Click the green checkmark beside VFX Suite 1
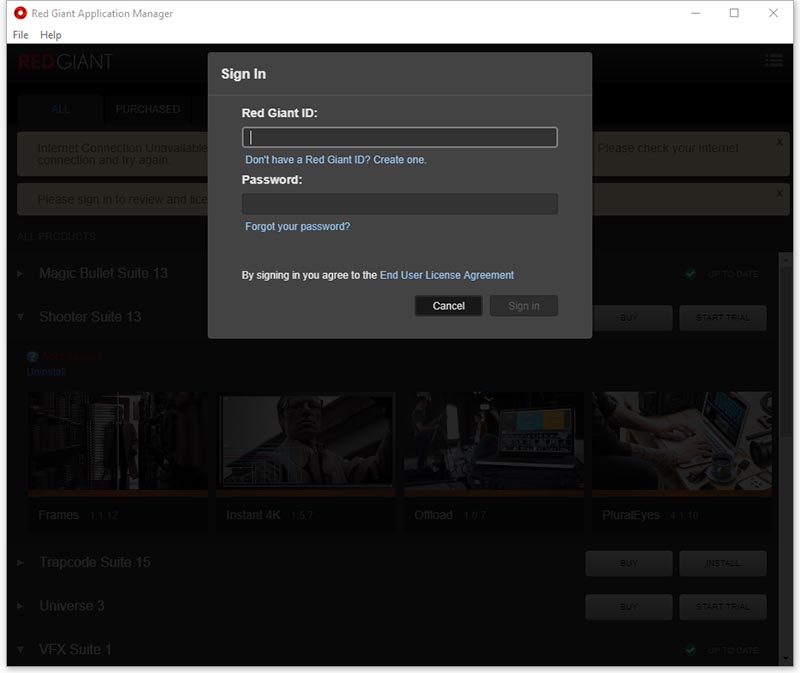 click(x=690, y=650)
